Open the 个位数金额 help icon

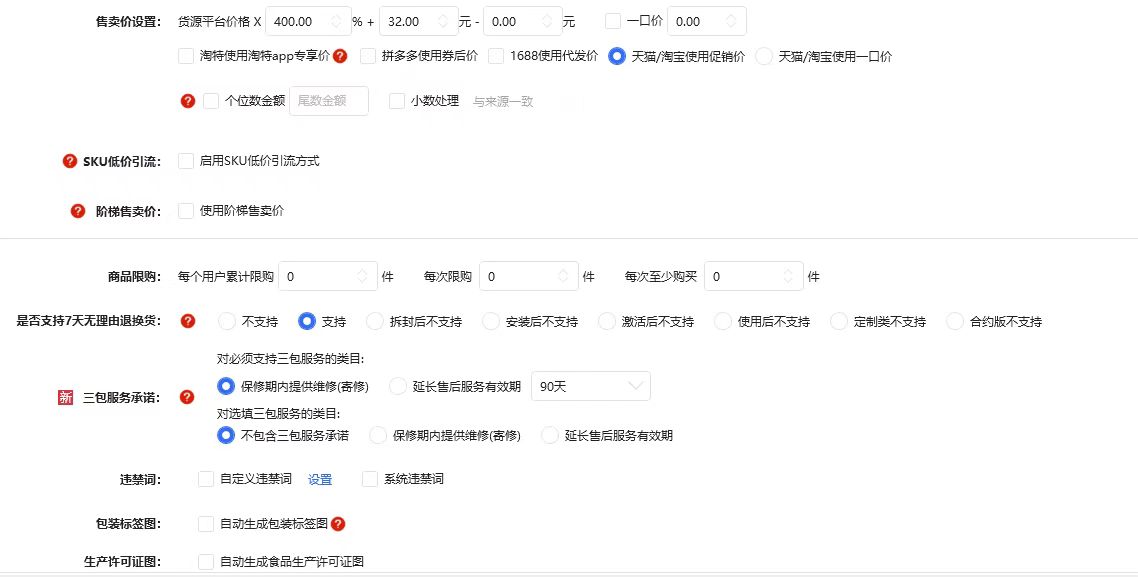186,100
